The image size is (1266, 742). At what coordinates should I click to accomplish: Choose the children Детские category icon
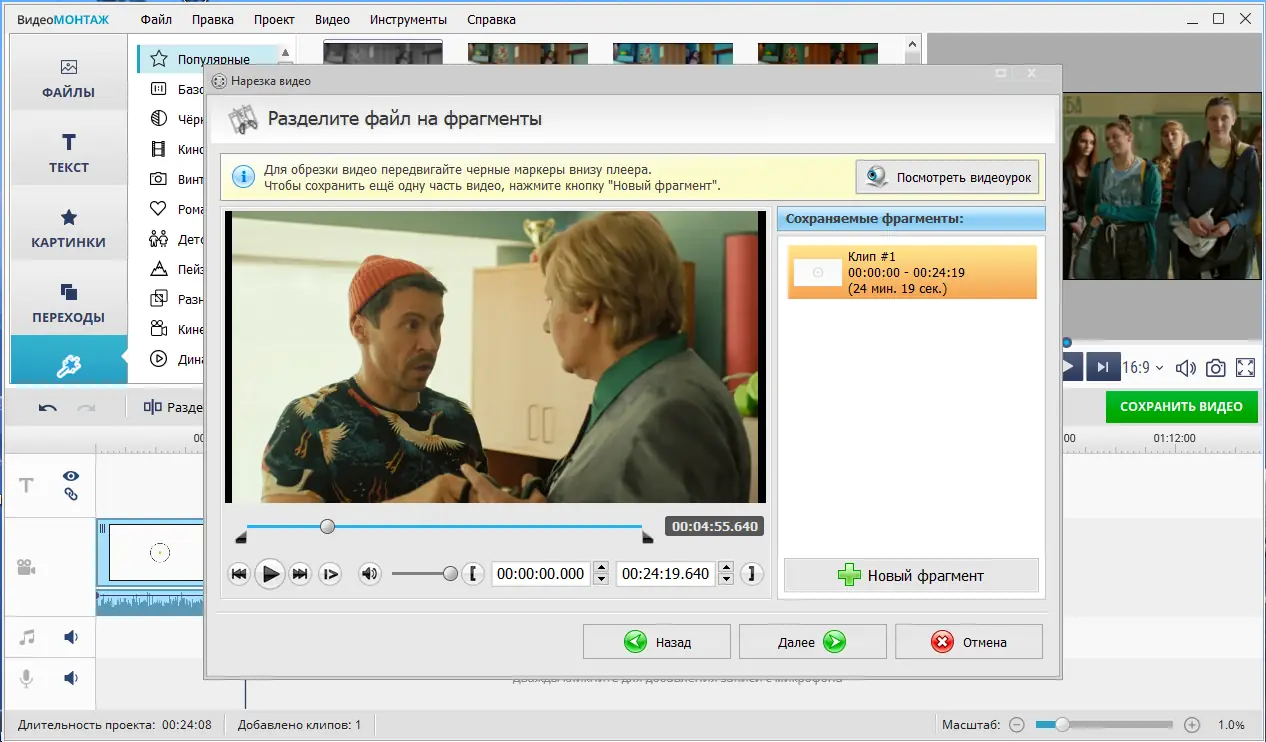pyautogui.click(x=158, y=239)
